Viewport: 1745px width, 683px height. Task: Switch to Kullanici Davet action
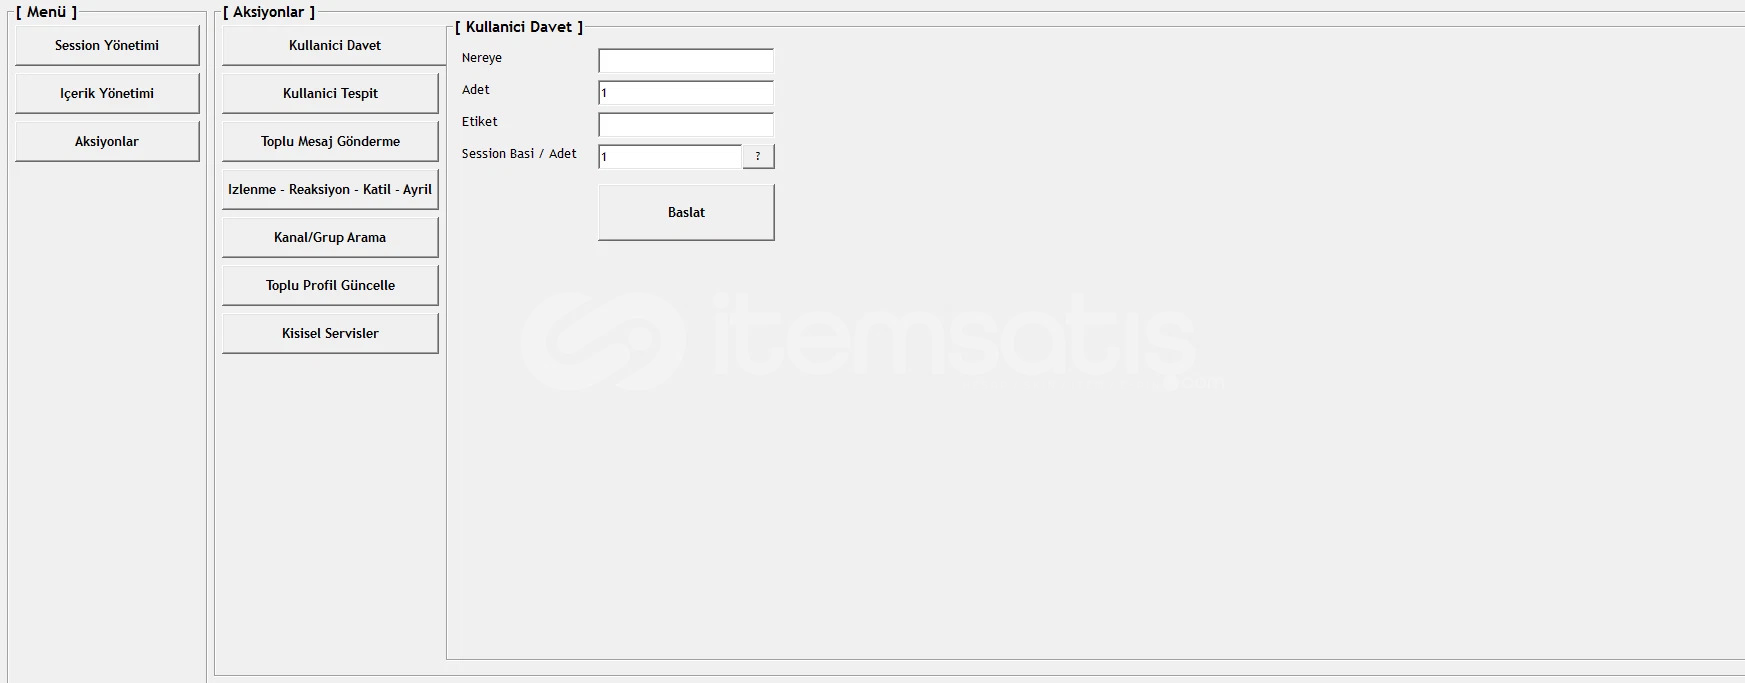click(334, 45)
